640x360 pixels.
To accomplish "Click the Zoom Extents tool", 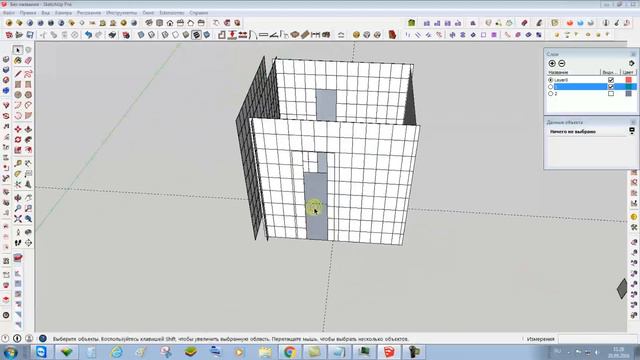I will pyautogui.click(x=18, y=219).
